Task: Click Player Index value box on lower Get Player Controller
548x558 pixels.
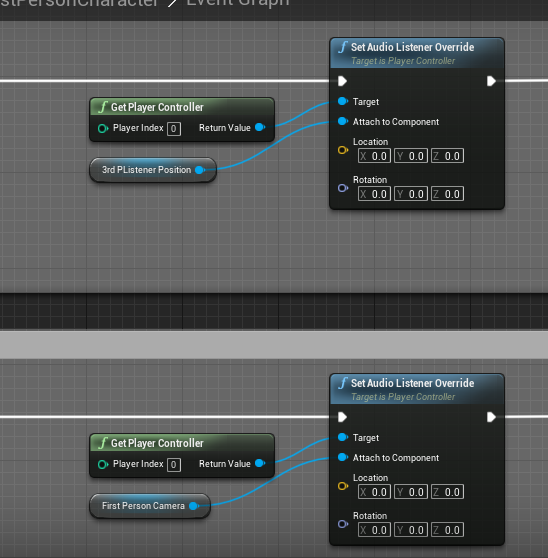Action: point(174,464)
